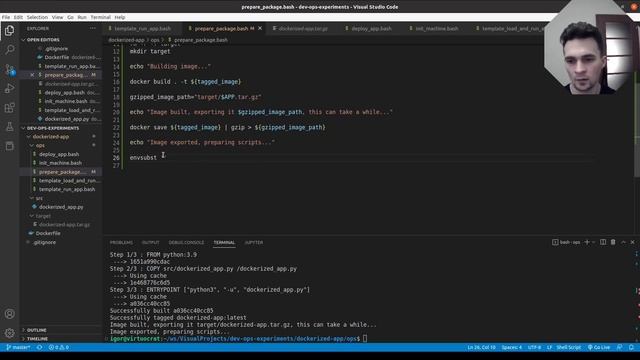Open the Help menu

[120, 17]
